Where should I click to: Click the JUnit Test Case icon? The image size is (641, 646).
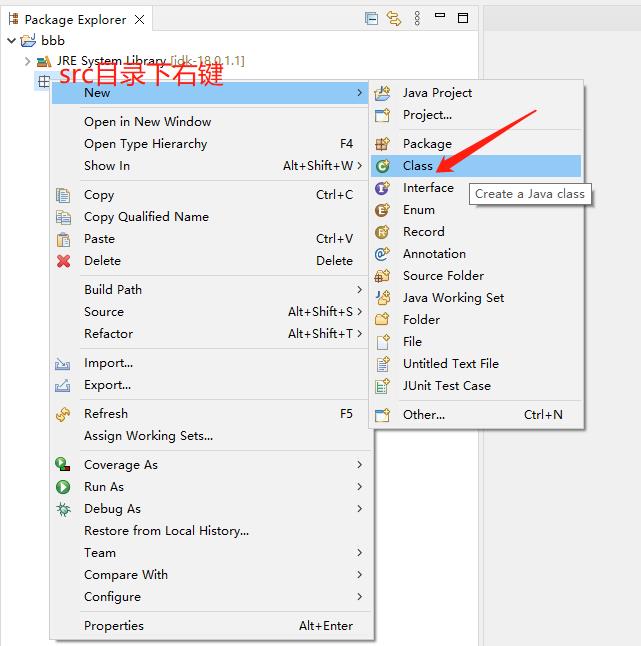point(382,386)
